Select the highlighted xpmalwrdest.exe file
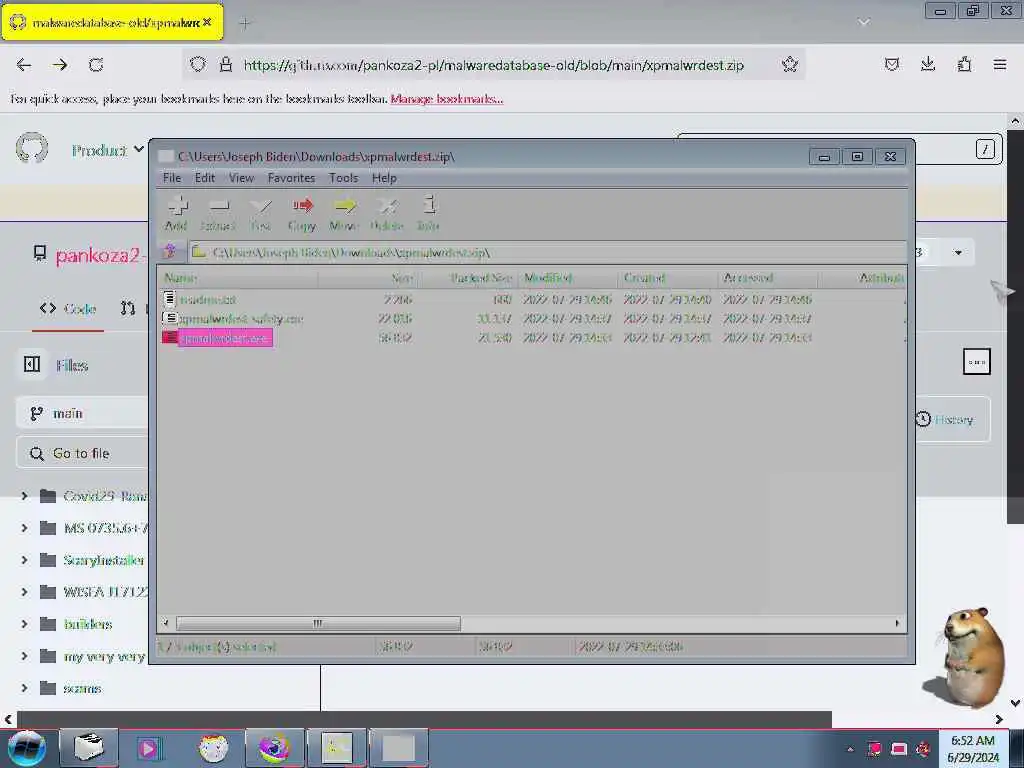Screen dimensions: 1024x768 pos(225,338)
